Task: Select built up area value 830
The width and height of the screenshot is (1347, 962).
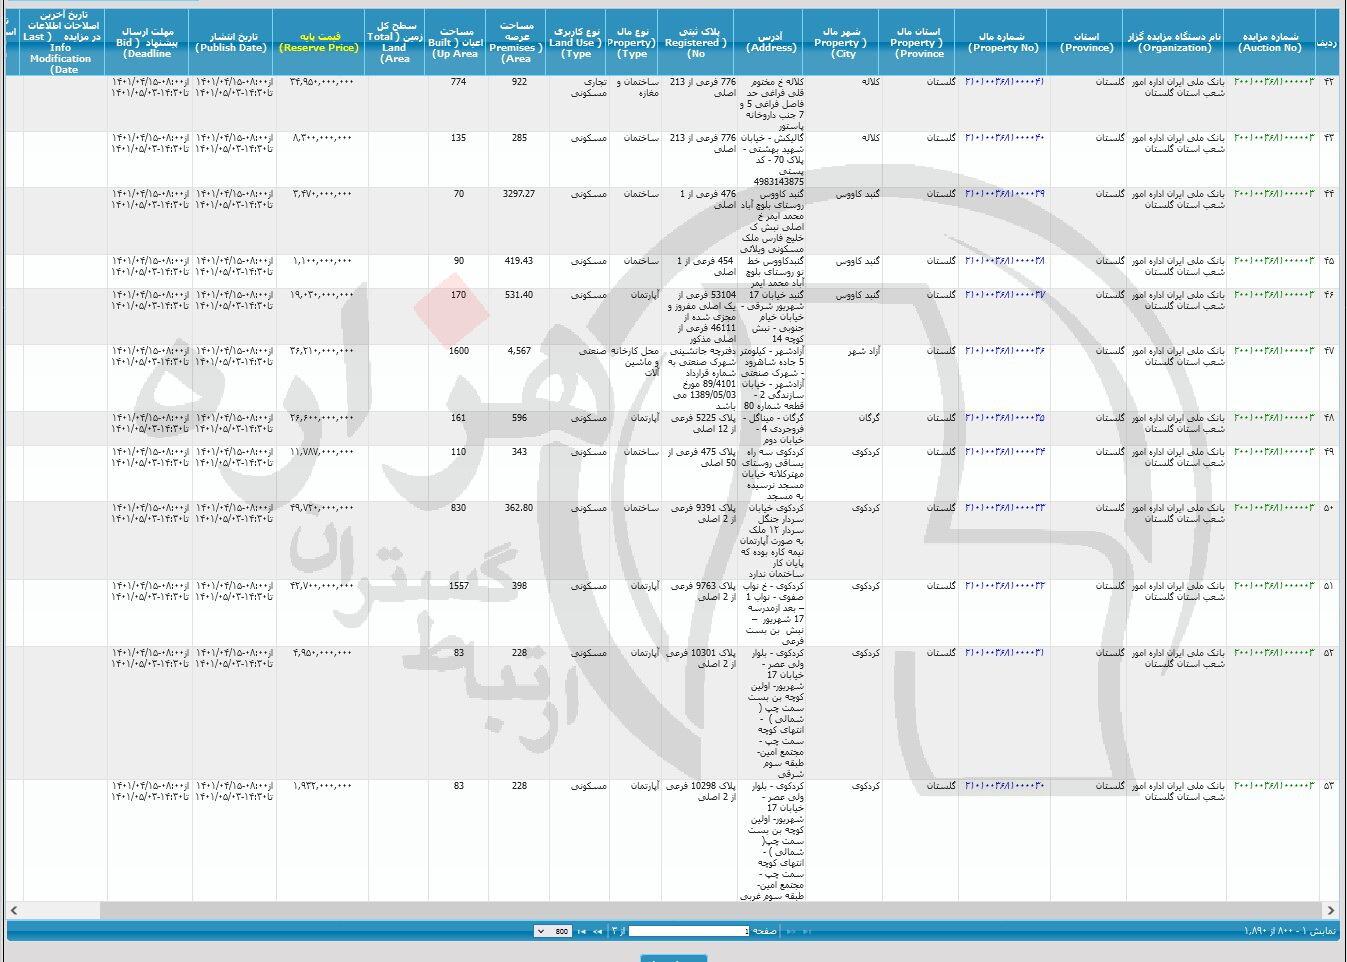Action: 458,508
